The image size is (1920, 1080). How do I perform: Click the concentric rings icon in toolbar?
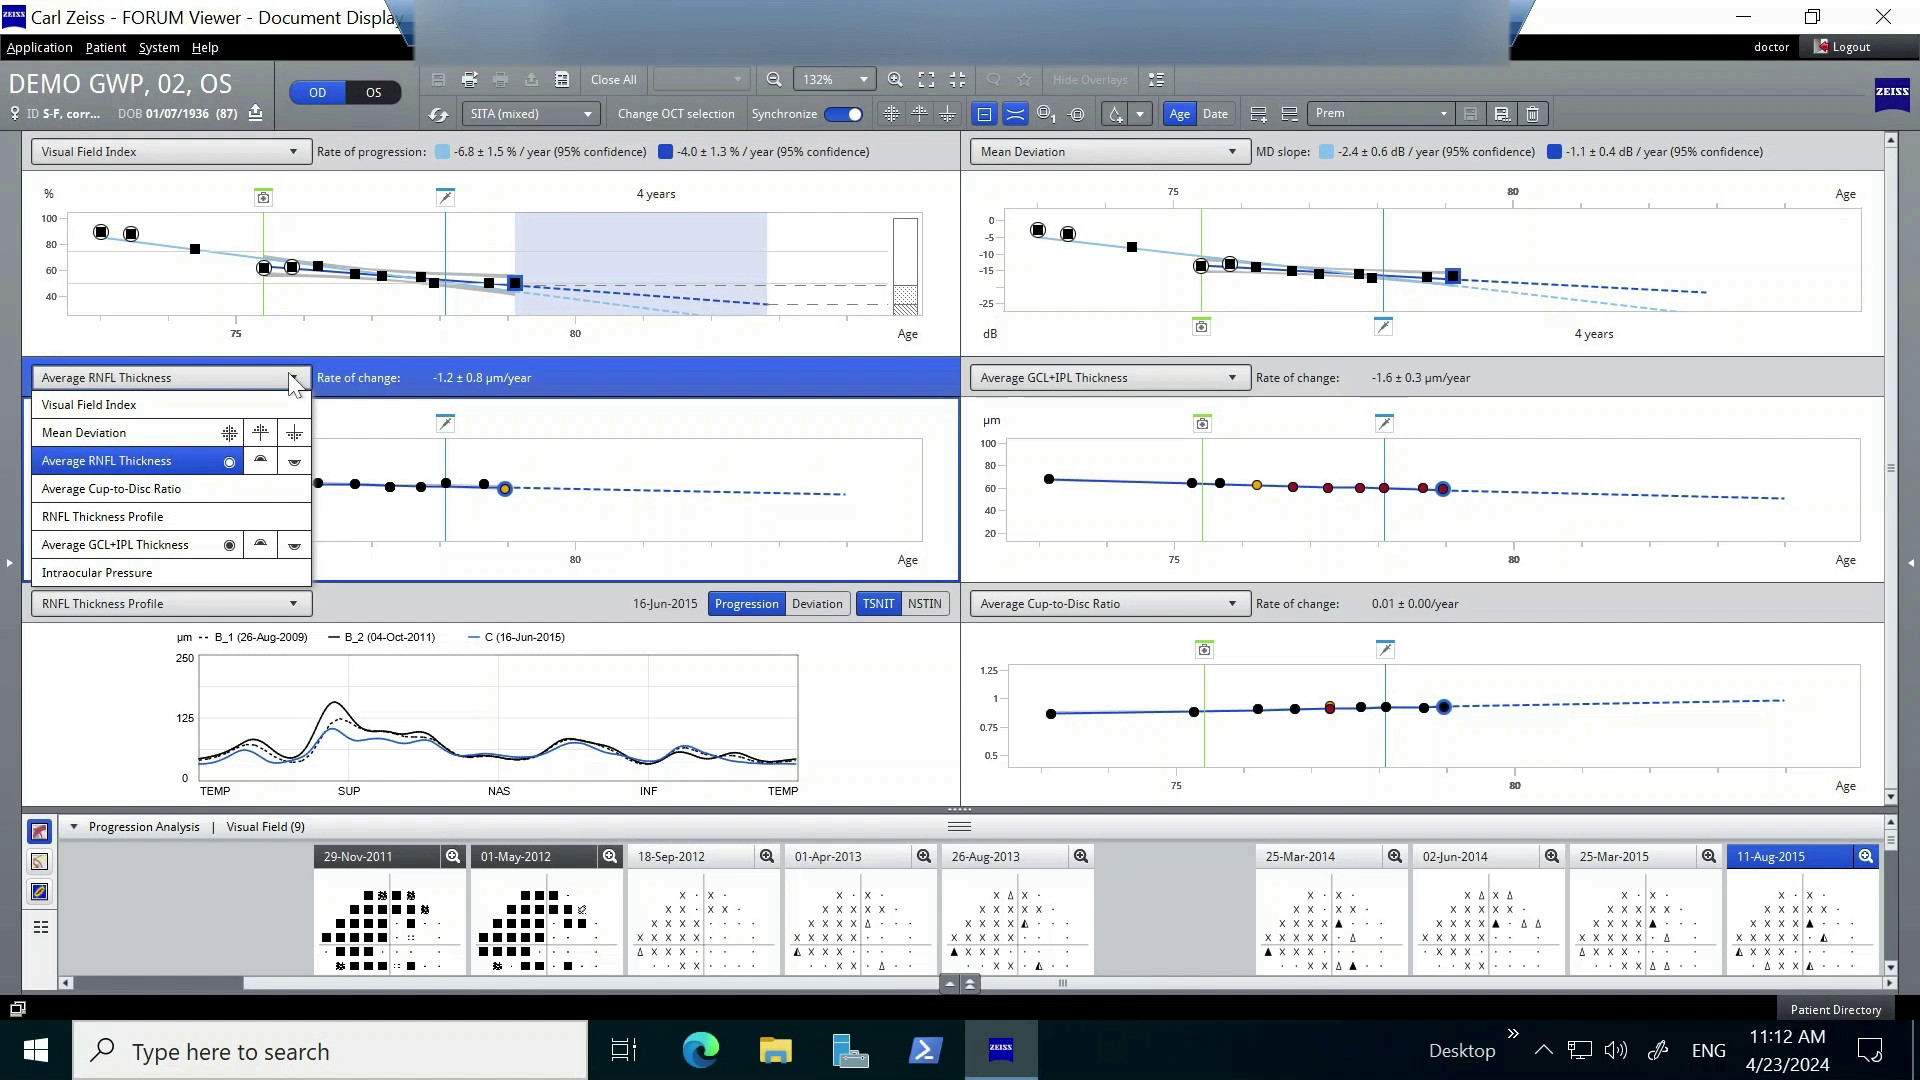point(1077,114)
